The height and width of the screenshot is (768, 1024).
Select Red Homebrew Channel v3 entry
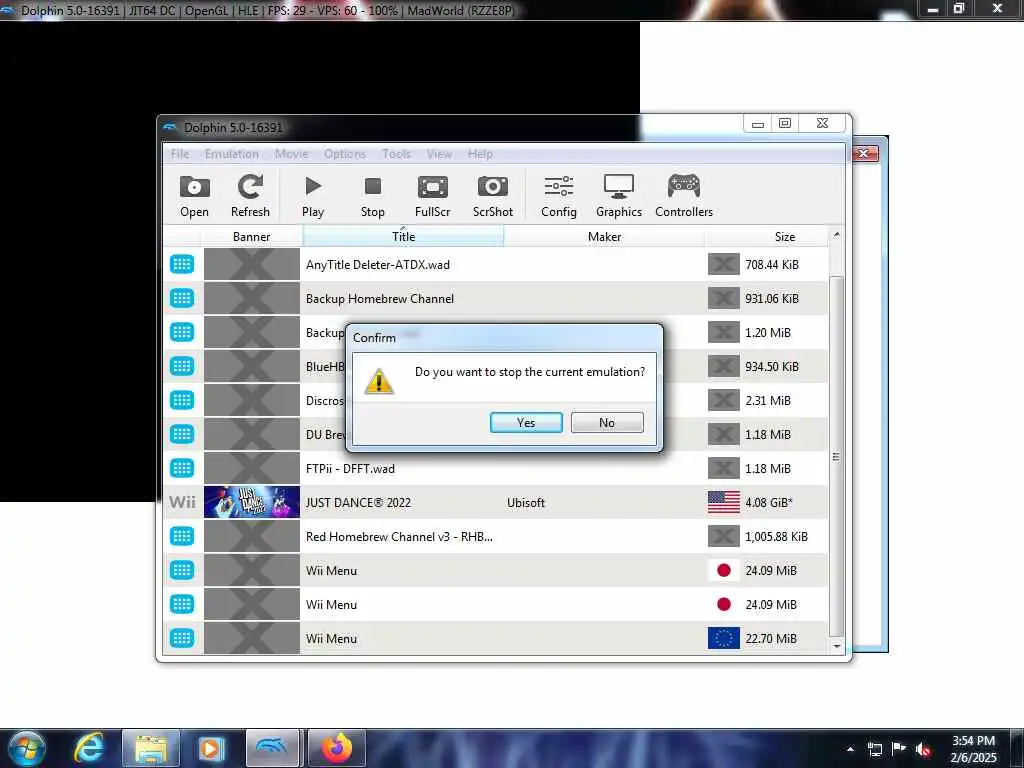pyautogui.click(x=399, y=536)
